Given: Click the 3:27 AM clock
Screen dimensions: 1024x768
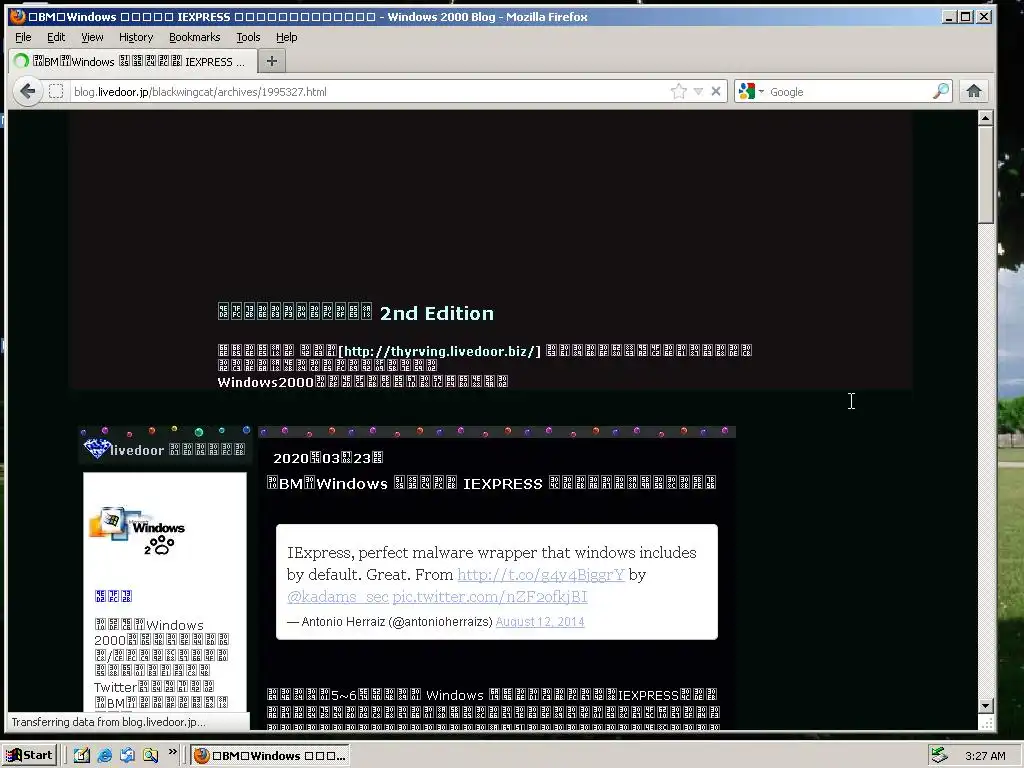Looking at the screenshot, I should click(x=985, y=756).
